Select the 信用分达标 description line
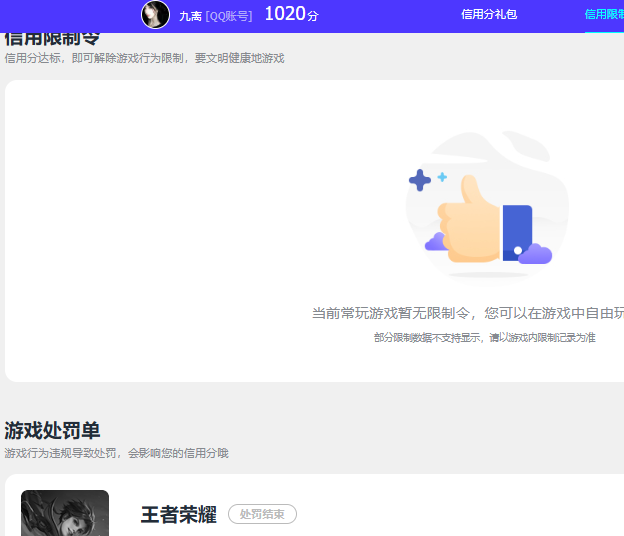The height and width of the screenshot is (536, 624). (x=144, y=58)
